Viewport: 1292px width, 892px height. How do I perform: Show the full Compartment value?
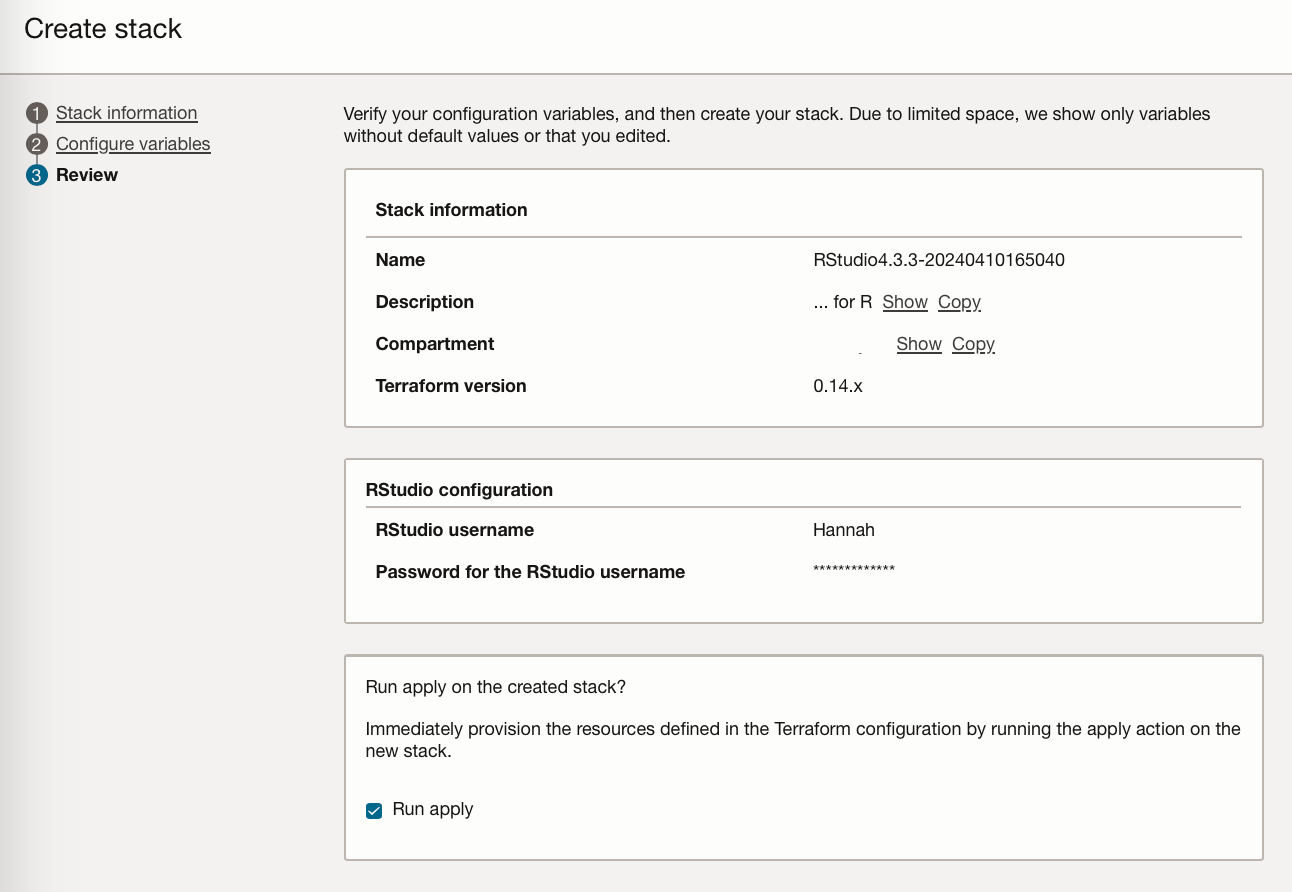pyautogui.click(x=919, y=344)
